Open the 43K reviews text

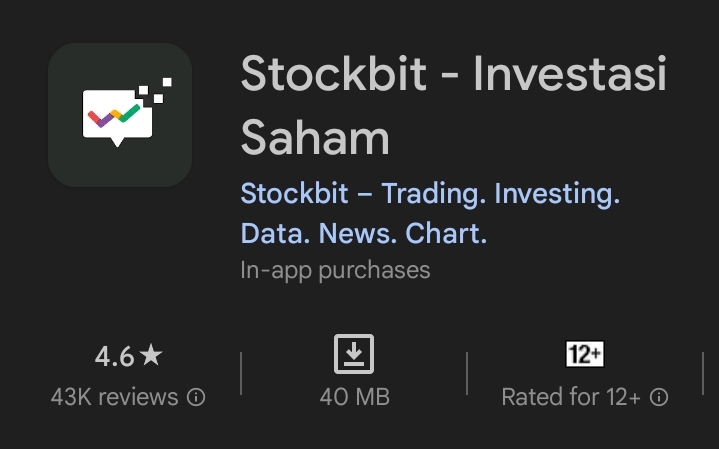pyautogui.click(x=114, y=397)
